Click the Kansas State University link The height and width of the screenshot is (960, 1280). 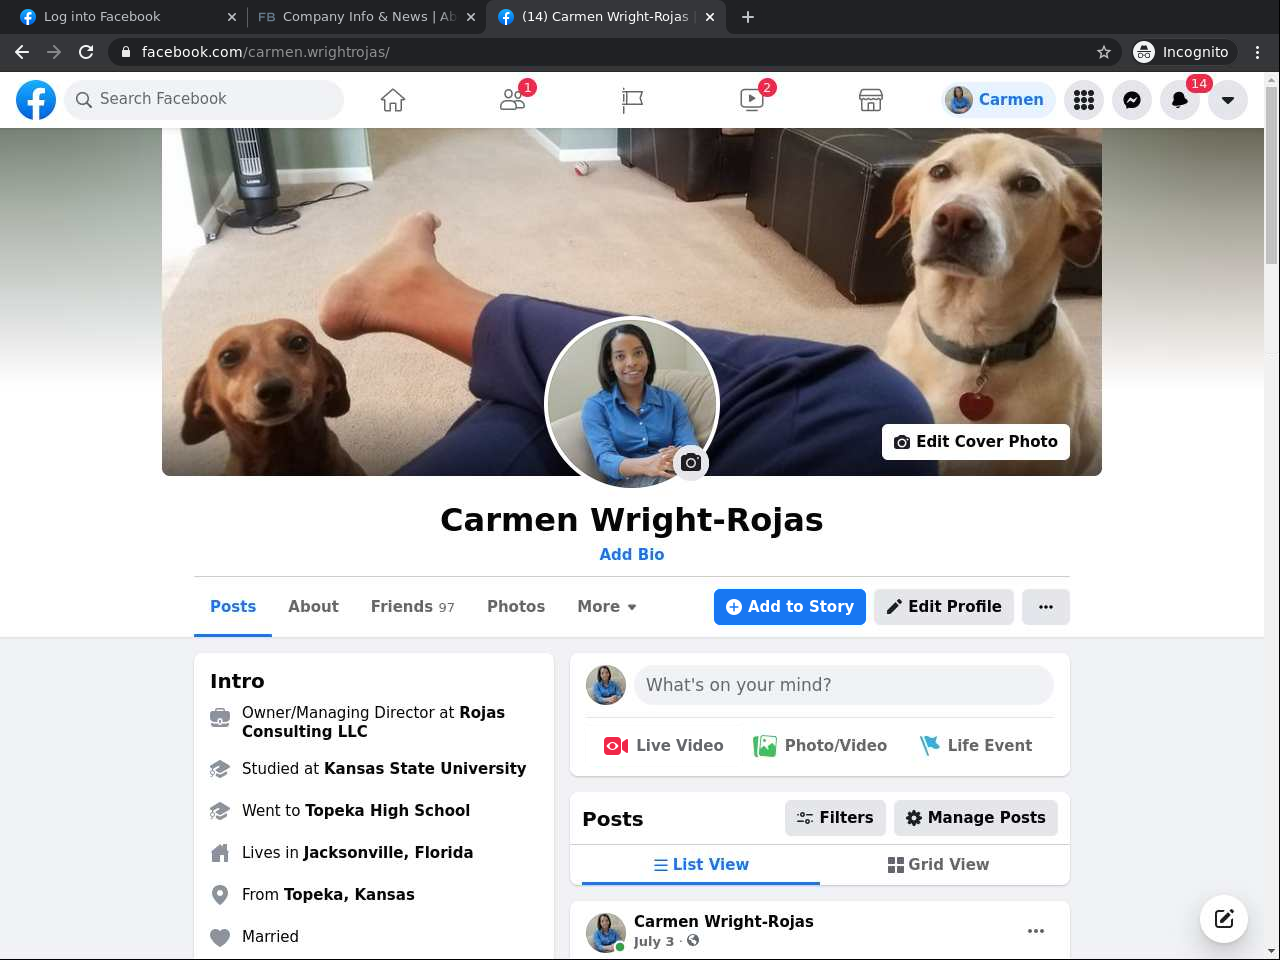coord(425,769)
